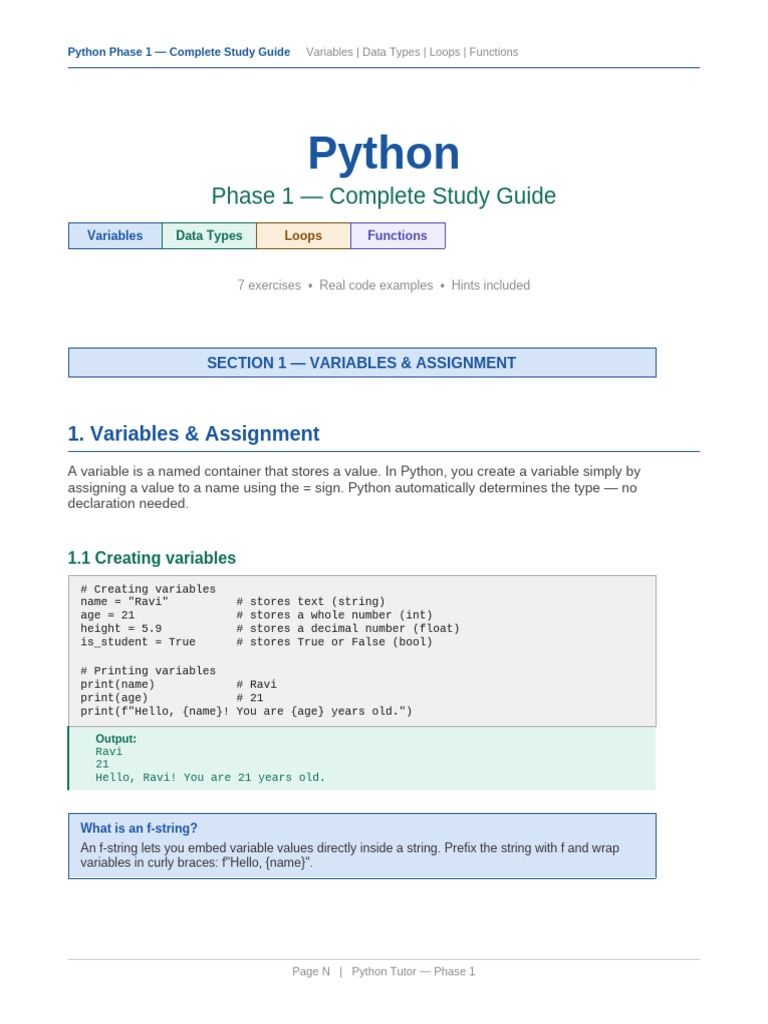The width and height of the screenshot is (768, 1024).
Task: Click the Section 1 — Variables & Assignment banner
Action: [x=362, y=363]
